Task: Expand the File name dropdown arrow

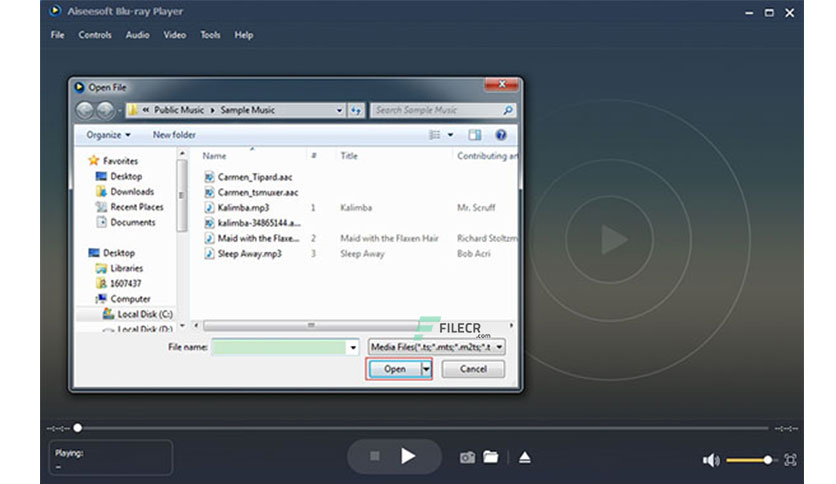Action: 353,348
